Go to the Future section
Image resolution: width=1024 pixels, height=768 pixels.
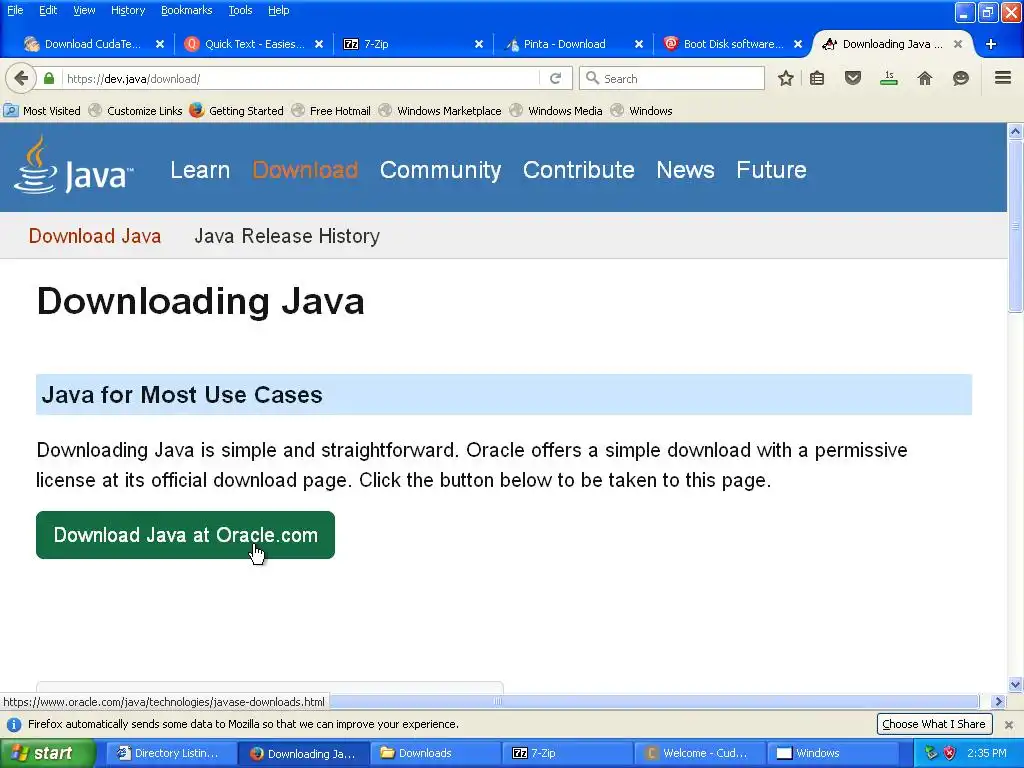click(x=771, y=170)
